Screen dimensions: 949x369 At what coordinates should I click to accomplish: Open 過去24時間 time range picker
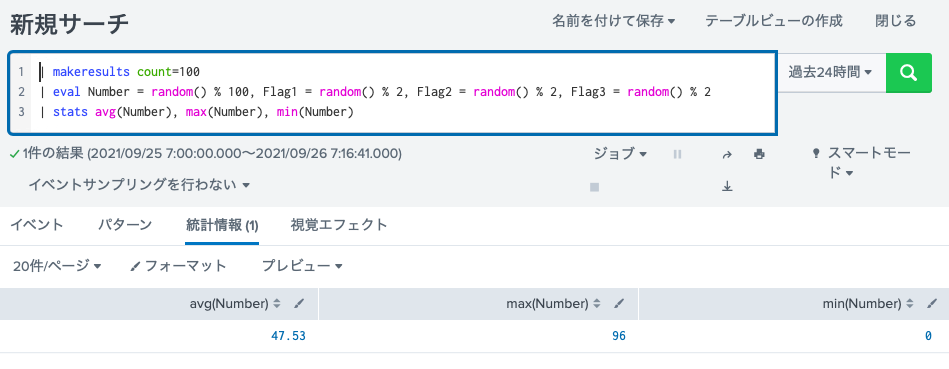click(830, 73)
